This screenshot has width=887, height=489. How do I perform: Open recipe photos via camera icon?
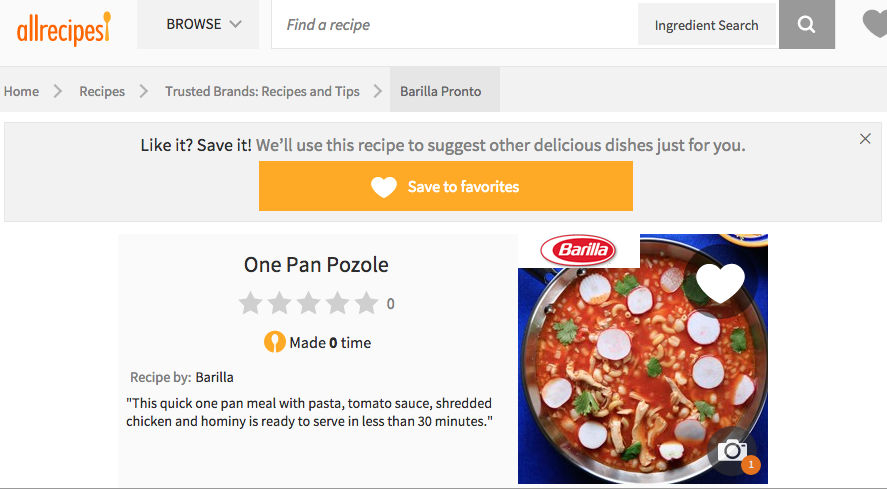(733, 451)
